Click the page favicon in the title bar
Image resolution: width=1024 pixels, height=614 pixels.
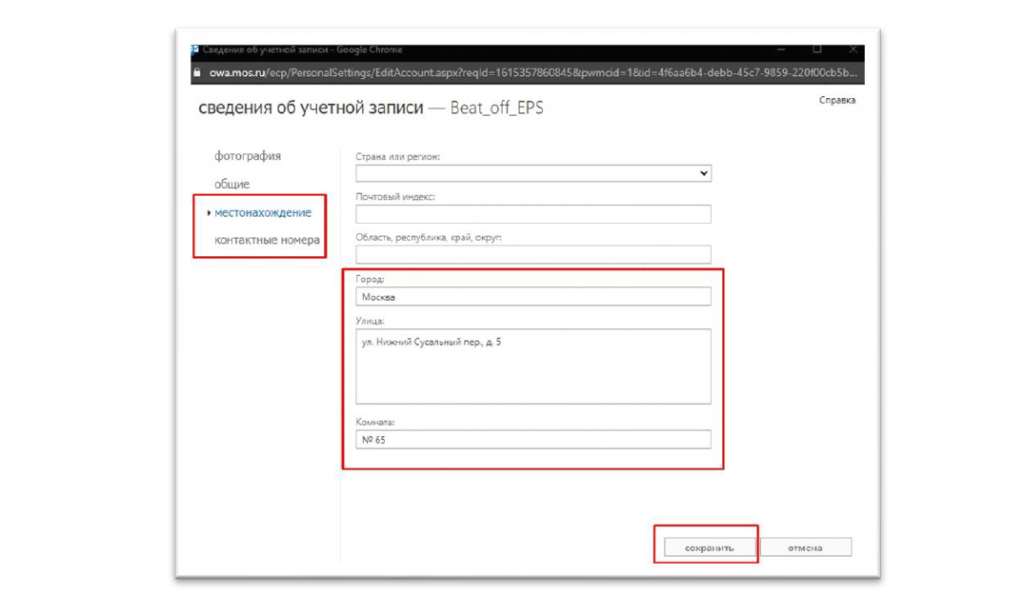pos(195,49)
